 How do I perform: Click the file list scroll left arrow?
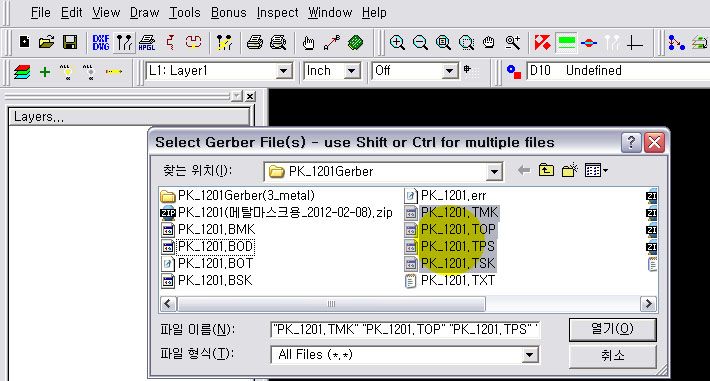click(x=168, y=304)
